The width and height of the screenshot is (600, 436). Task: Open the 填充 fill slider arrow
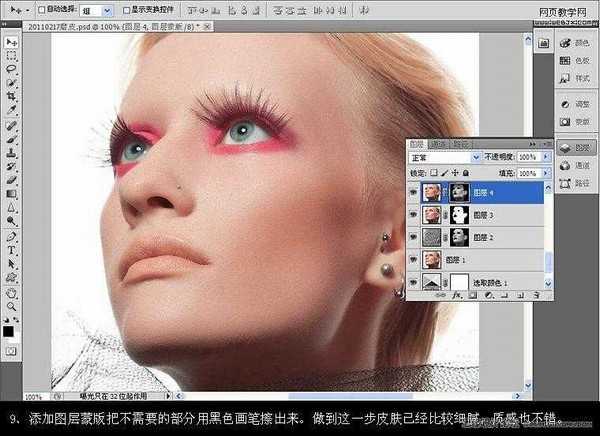pos(547,173)
